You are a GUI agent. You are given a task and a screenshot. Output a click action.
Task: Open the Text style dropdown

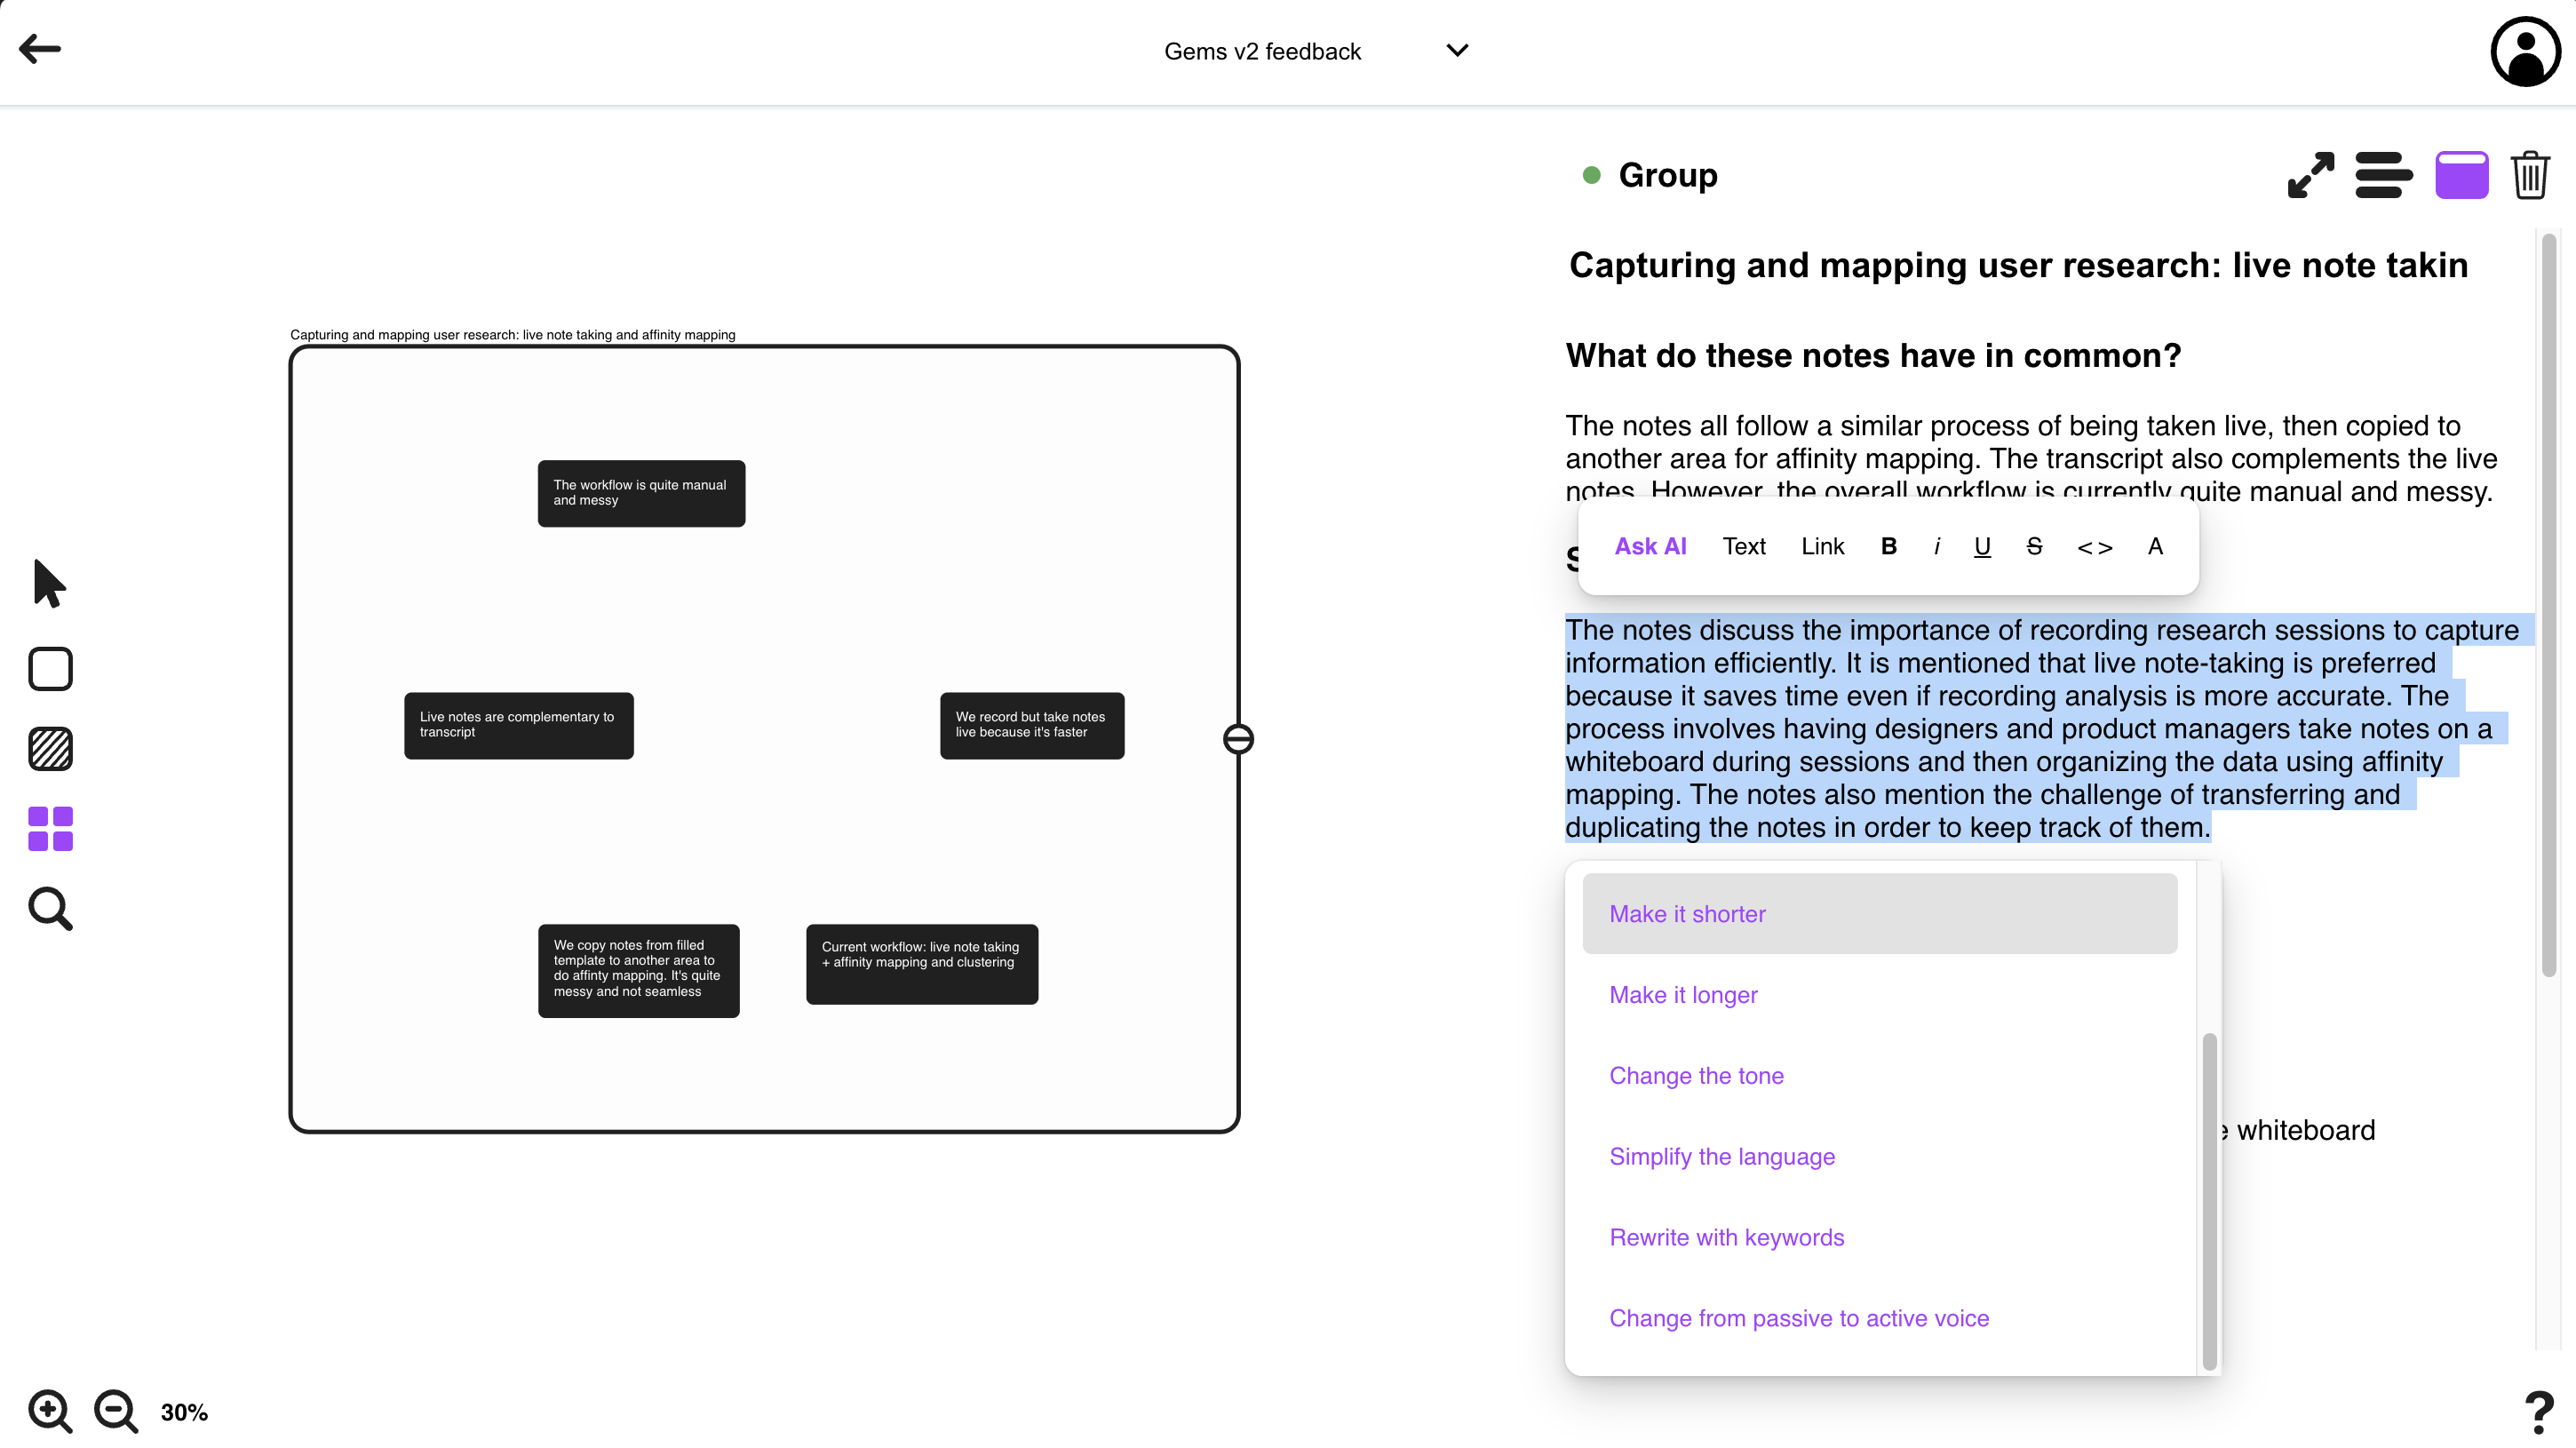pyautogui.click(x=1743, y=546)
